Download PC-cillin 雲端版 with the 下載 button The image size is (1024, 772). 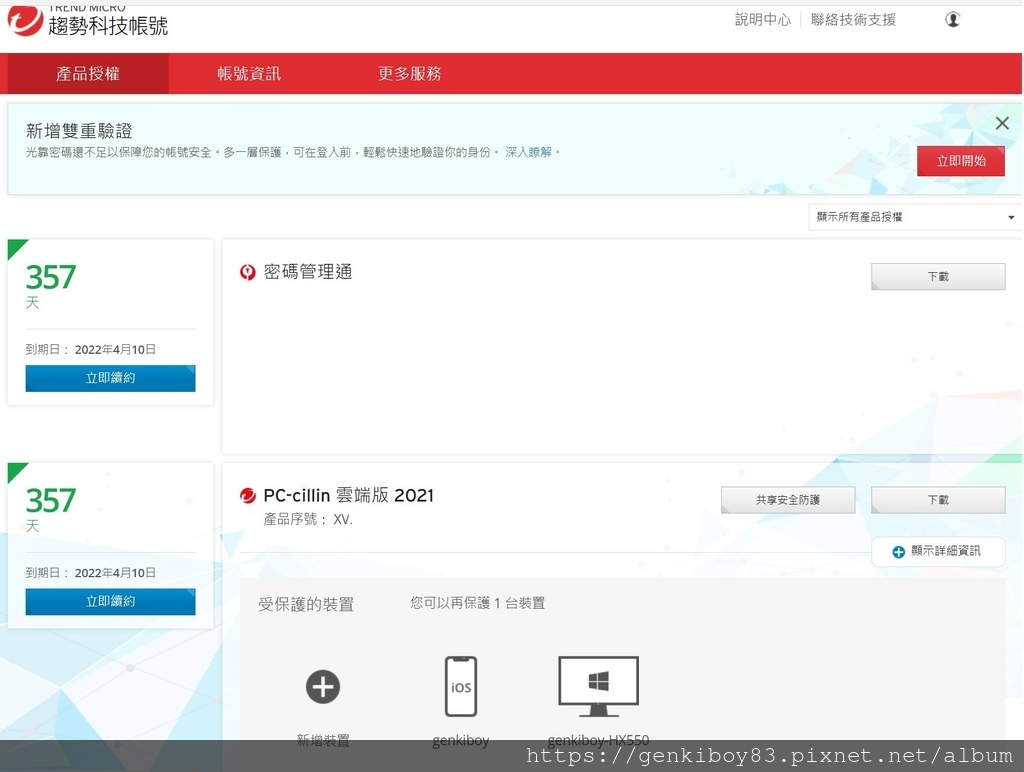click(938, 500)
